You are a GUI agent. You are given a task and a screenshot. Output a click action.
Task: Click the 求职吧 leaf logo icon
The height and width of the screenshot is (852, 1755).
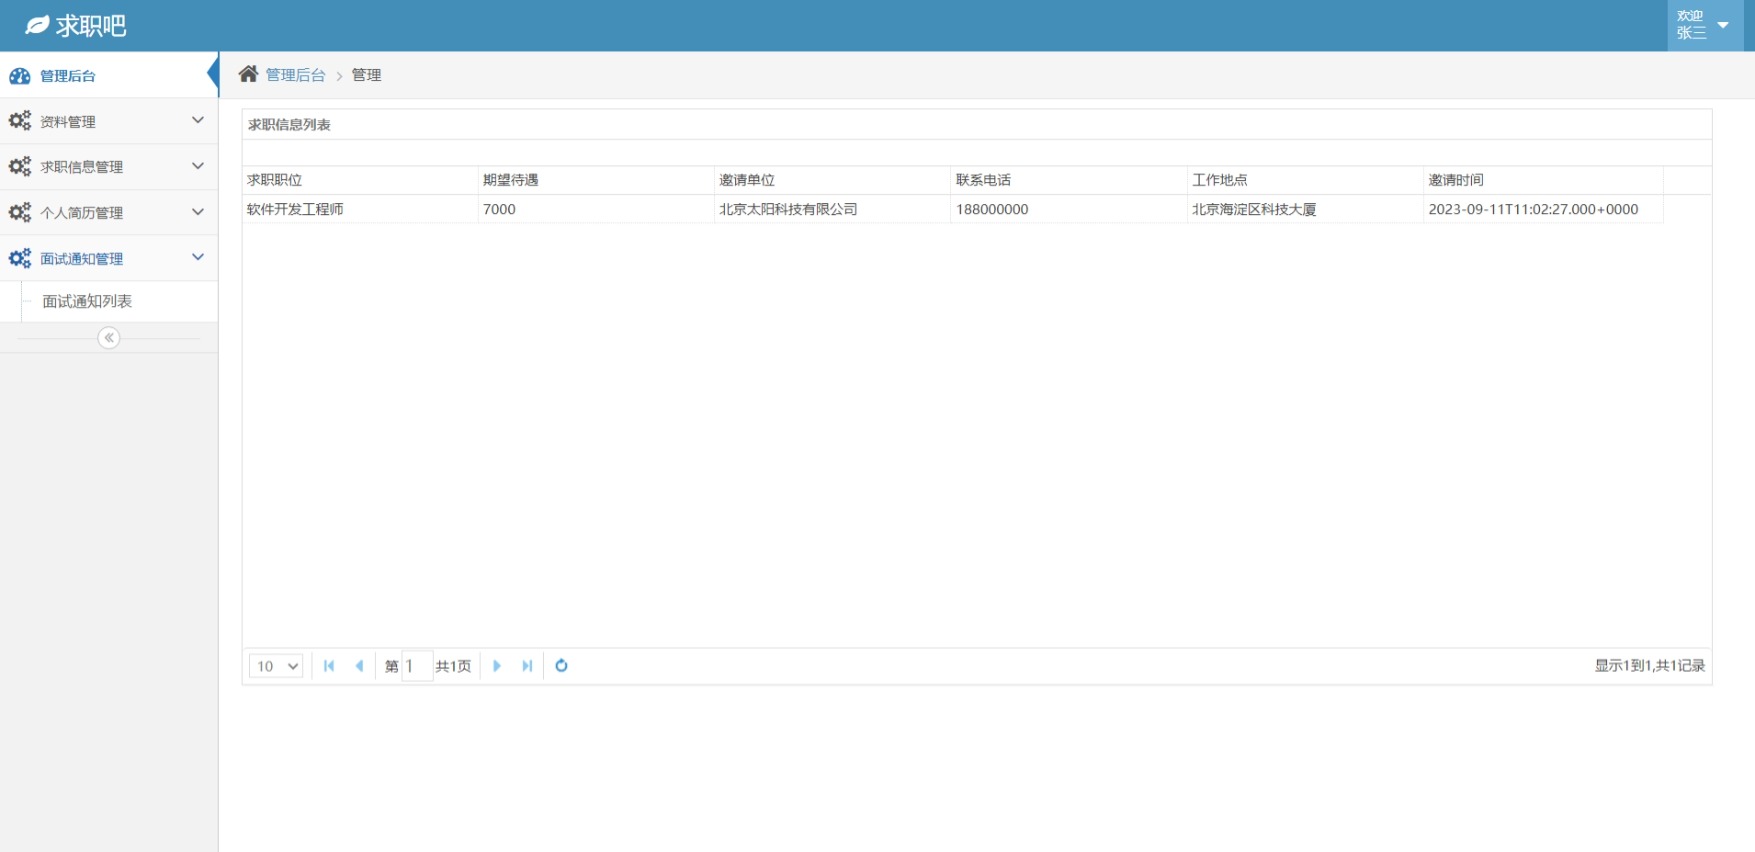point(37,25)
